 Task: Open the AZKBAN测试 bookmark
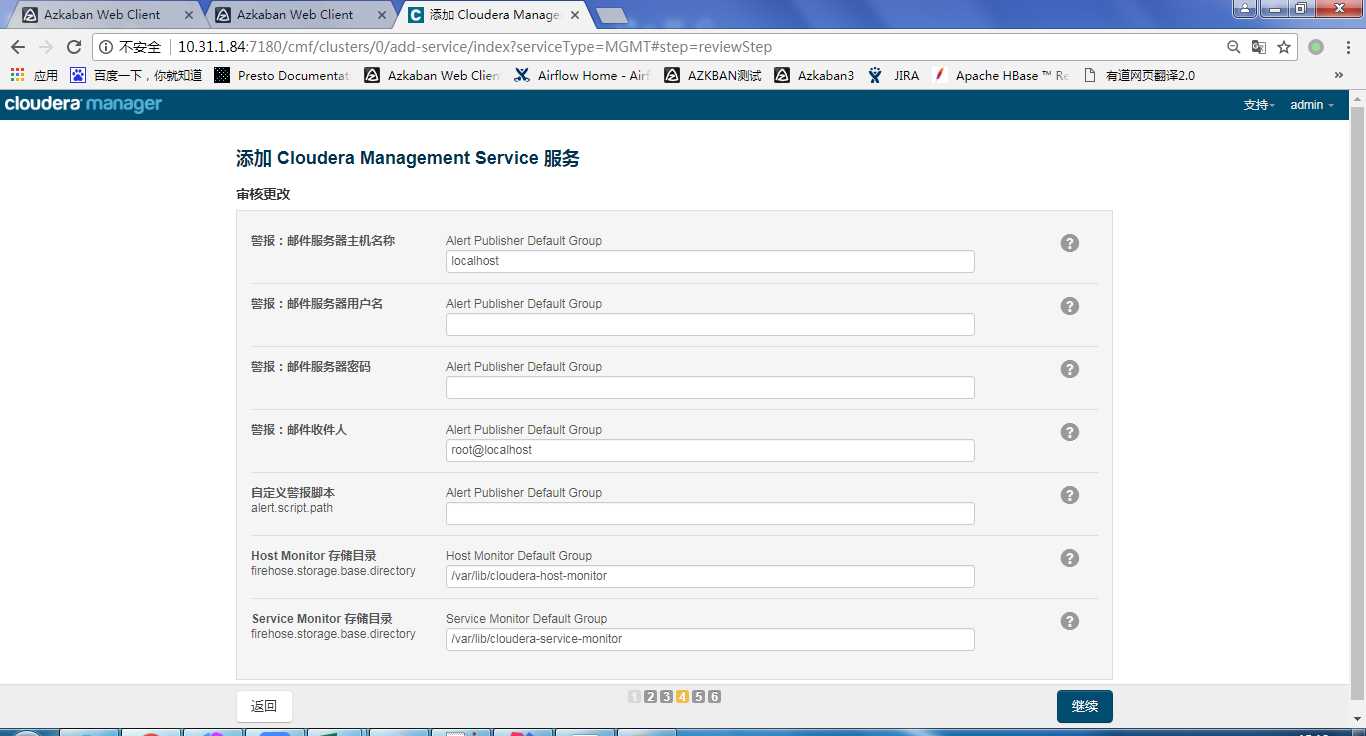tap(713, 75)
